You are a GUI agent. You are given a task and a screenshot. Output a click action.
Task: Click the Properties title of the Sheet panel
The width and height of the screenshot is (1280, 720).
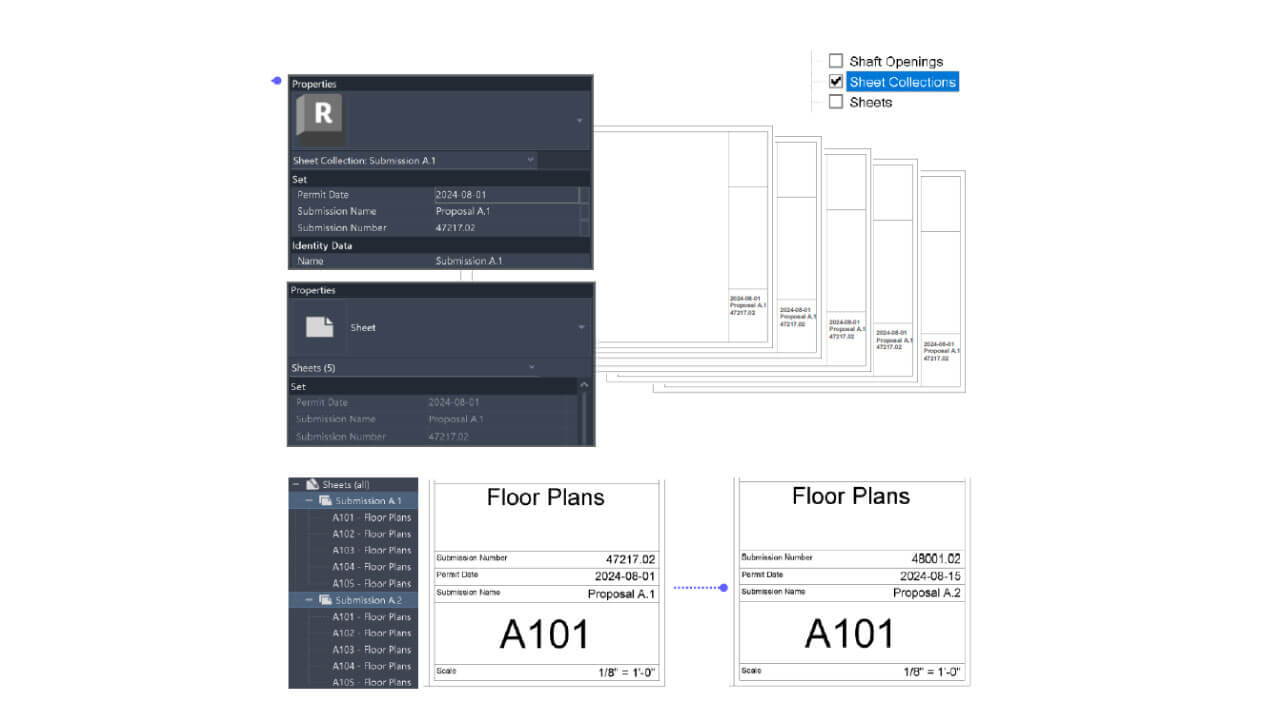tap(313, 290)
